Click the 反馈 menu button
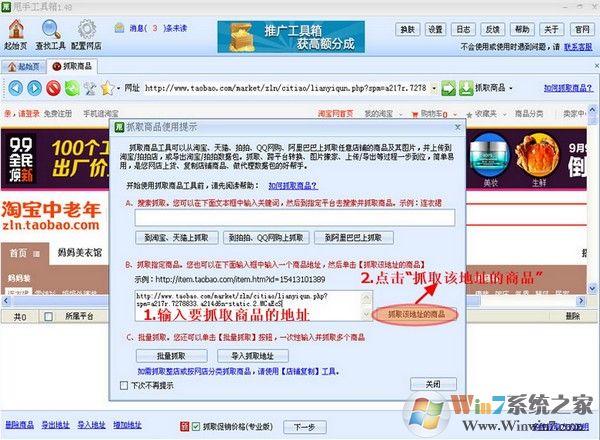 point(493,29)
